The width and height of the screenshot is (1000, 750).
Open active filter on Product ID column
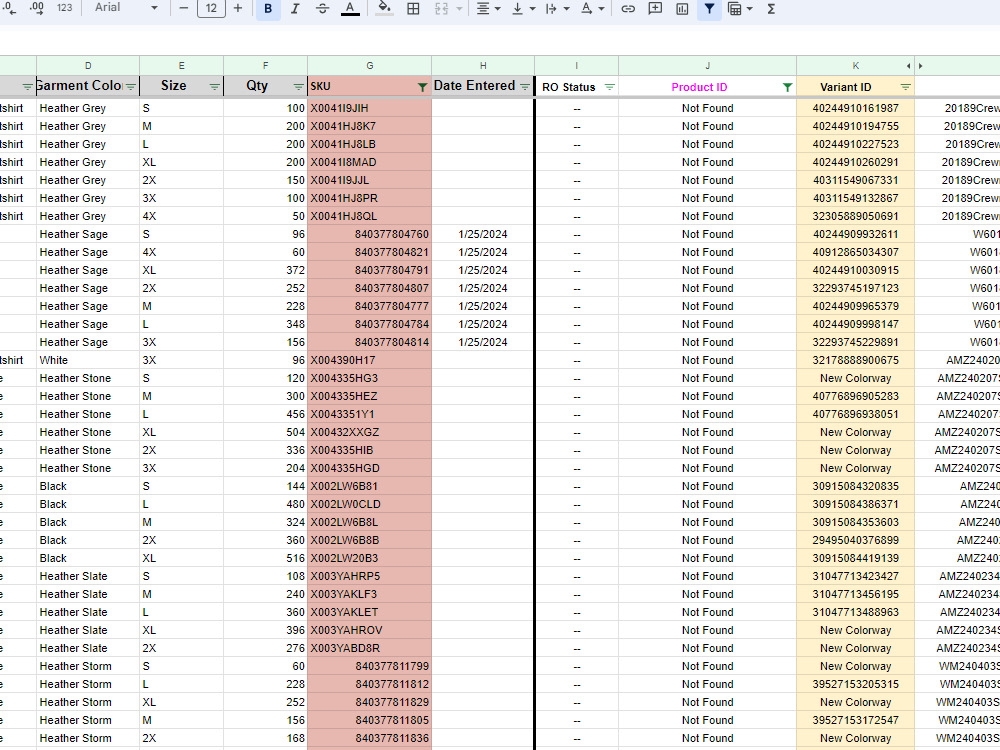point(788,87)
